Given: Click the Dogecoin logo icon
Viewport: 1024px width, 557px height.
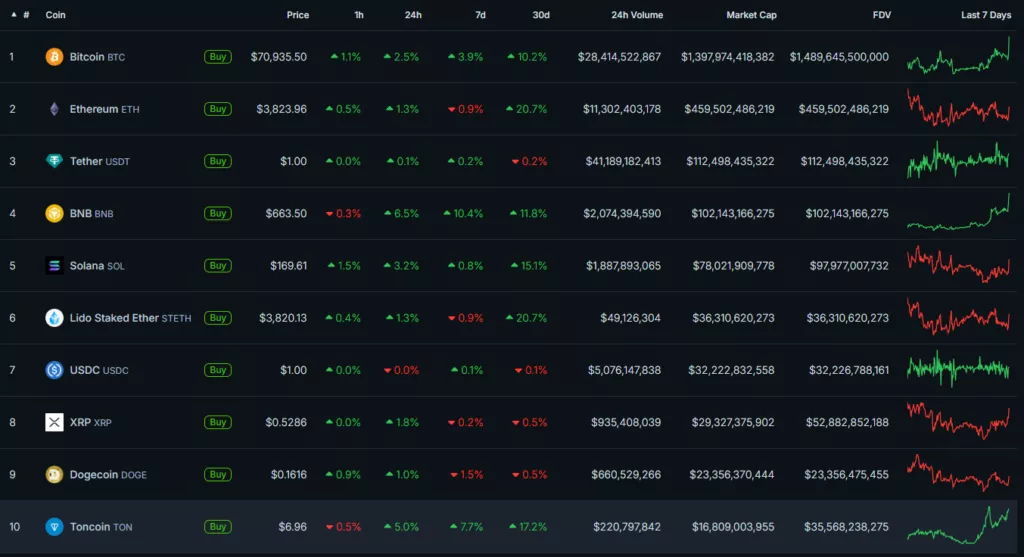Looking at the screenshot, I should pos(54,474).
